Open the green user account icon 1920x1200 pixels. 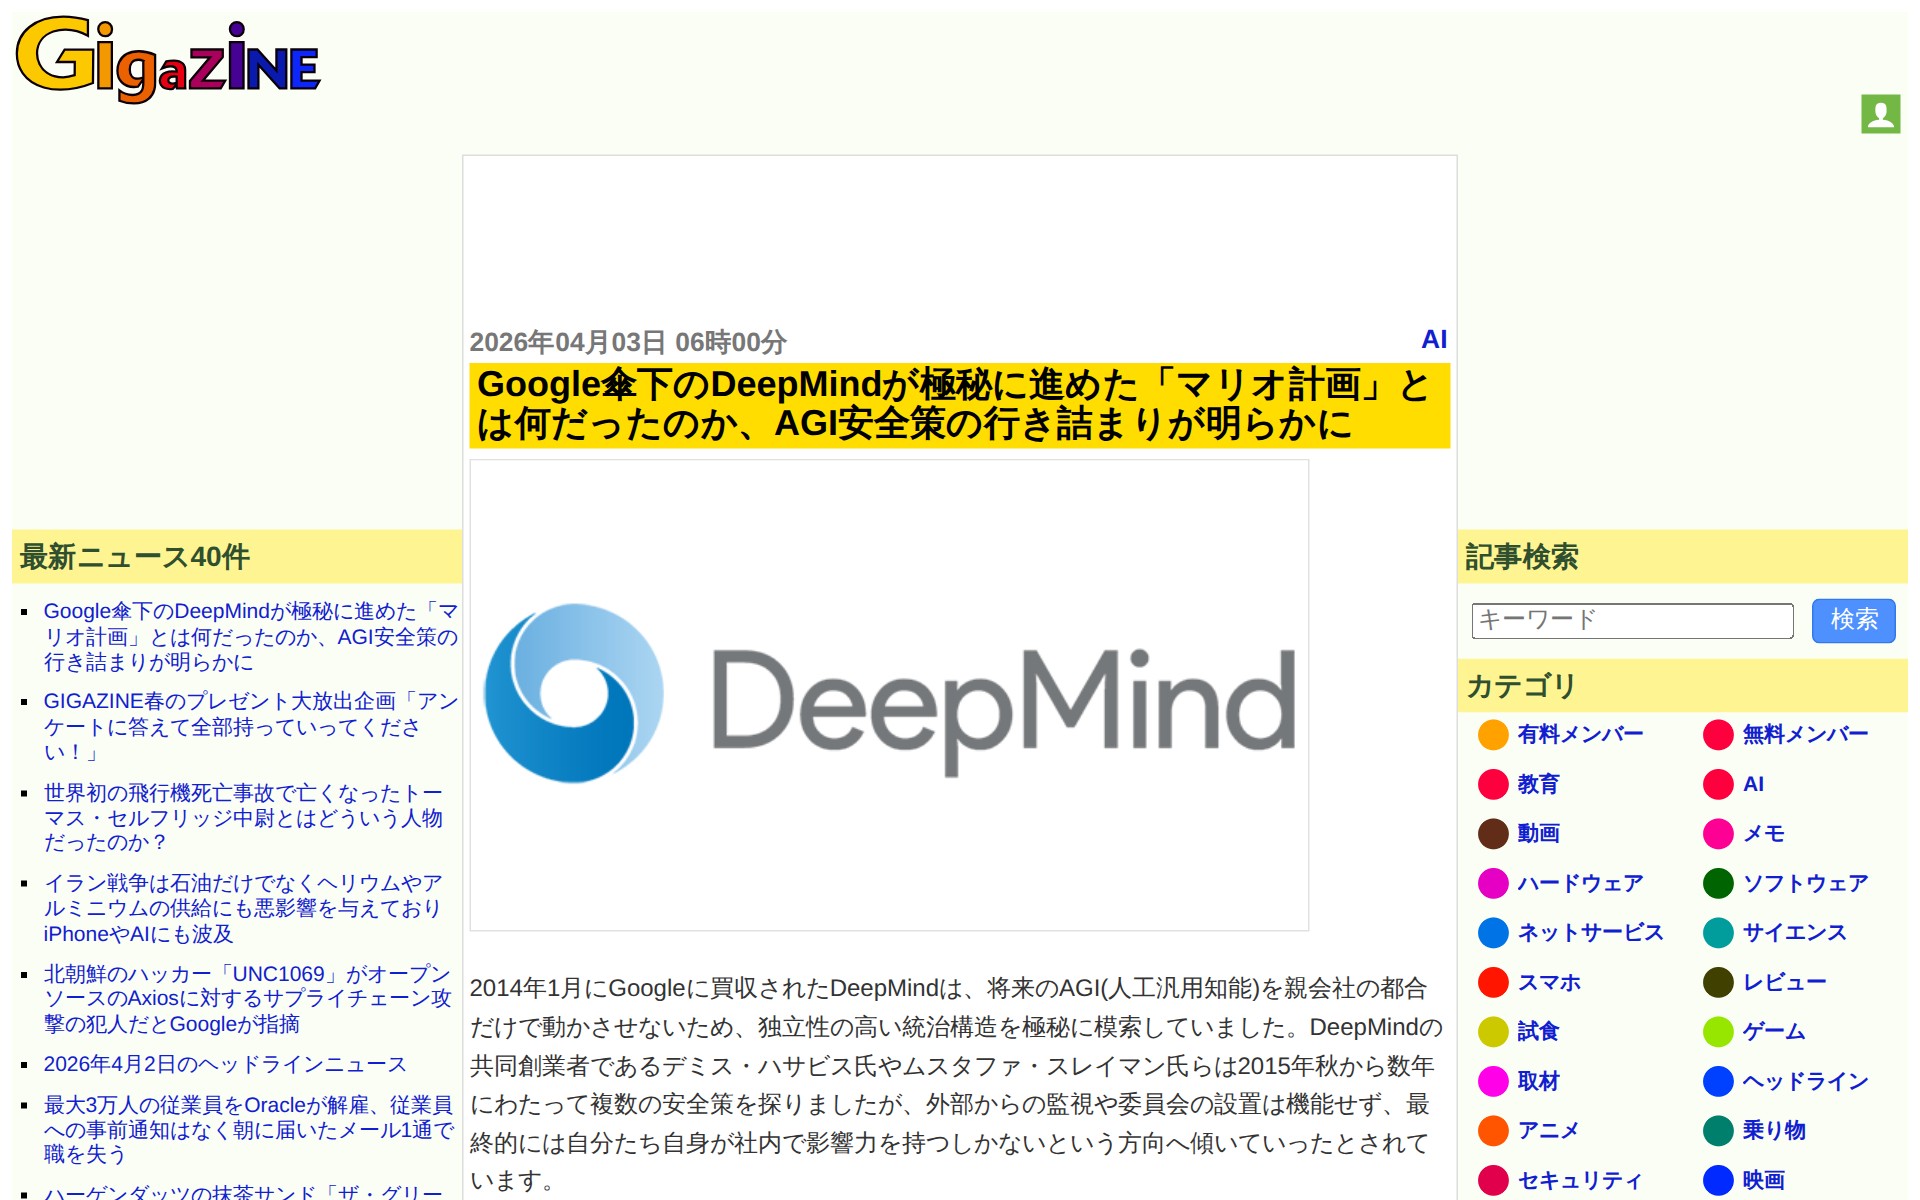tap(1880, 114)
